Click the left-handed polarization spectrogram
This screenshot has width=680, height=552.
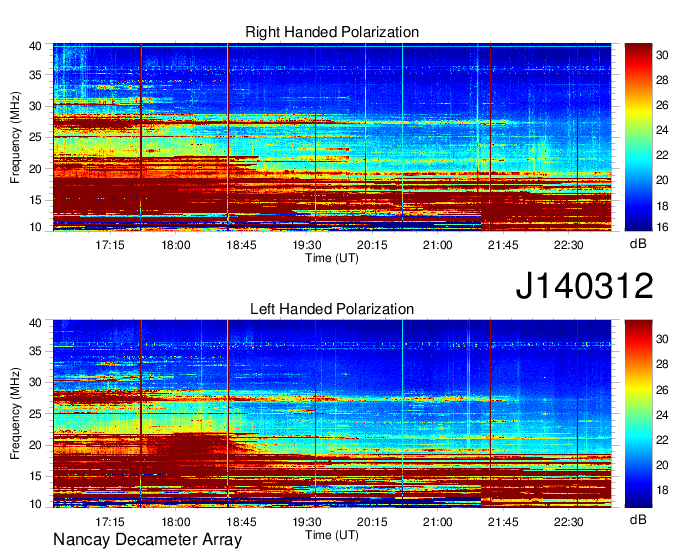click(332, 414)
